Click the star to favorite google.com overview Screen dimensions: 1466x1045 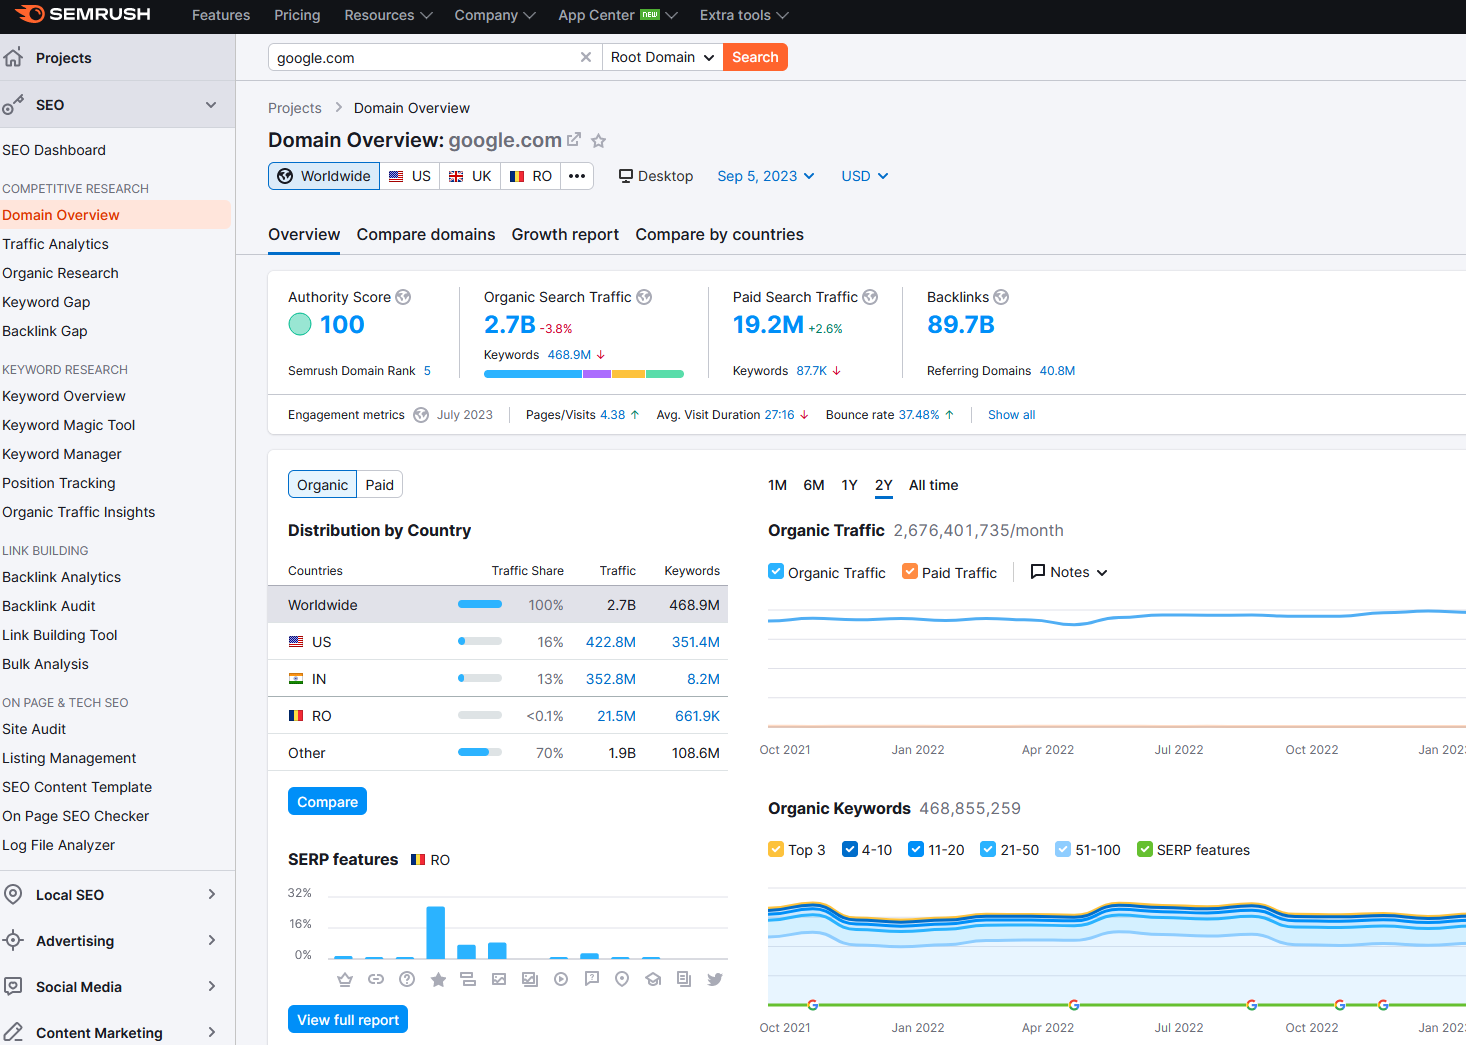click(x=598, y=140)
